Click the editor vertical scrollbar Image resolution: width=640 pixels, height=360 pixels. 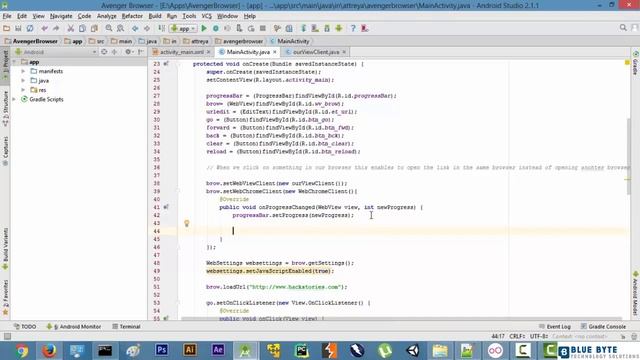(629, 157)
